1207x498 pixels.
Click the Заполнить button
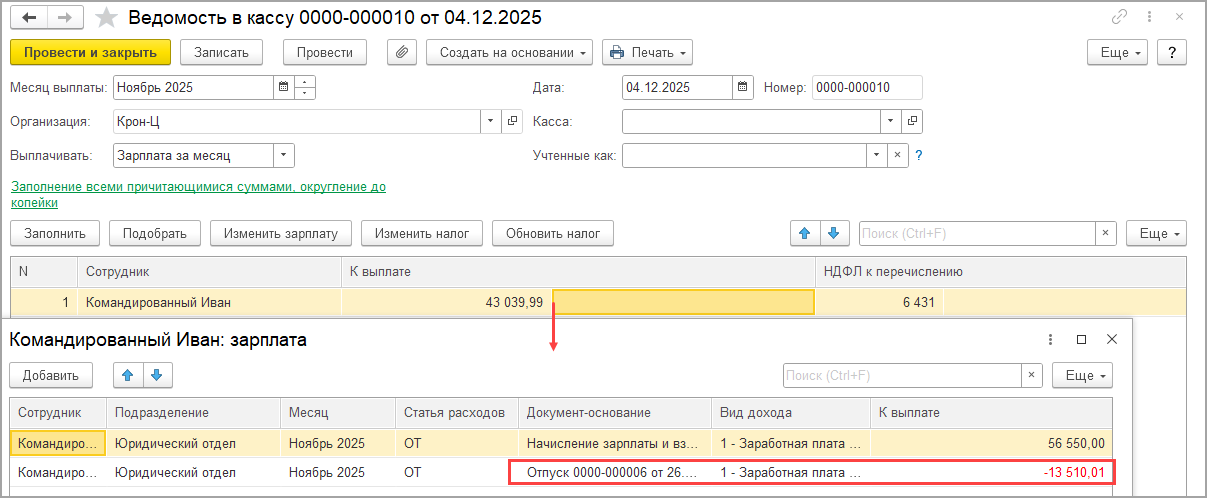pos(55,233)
